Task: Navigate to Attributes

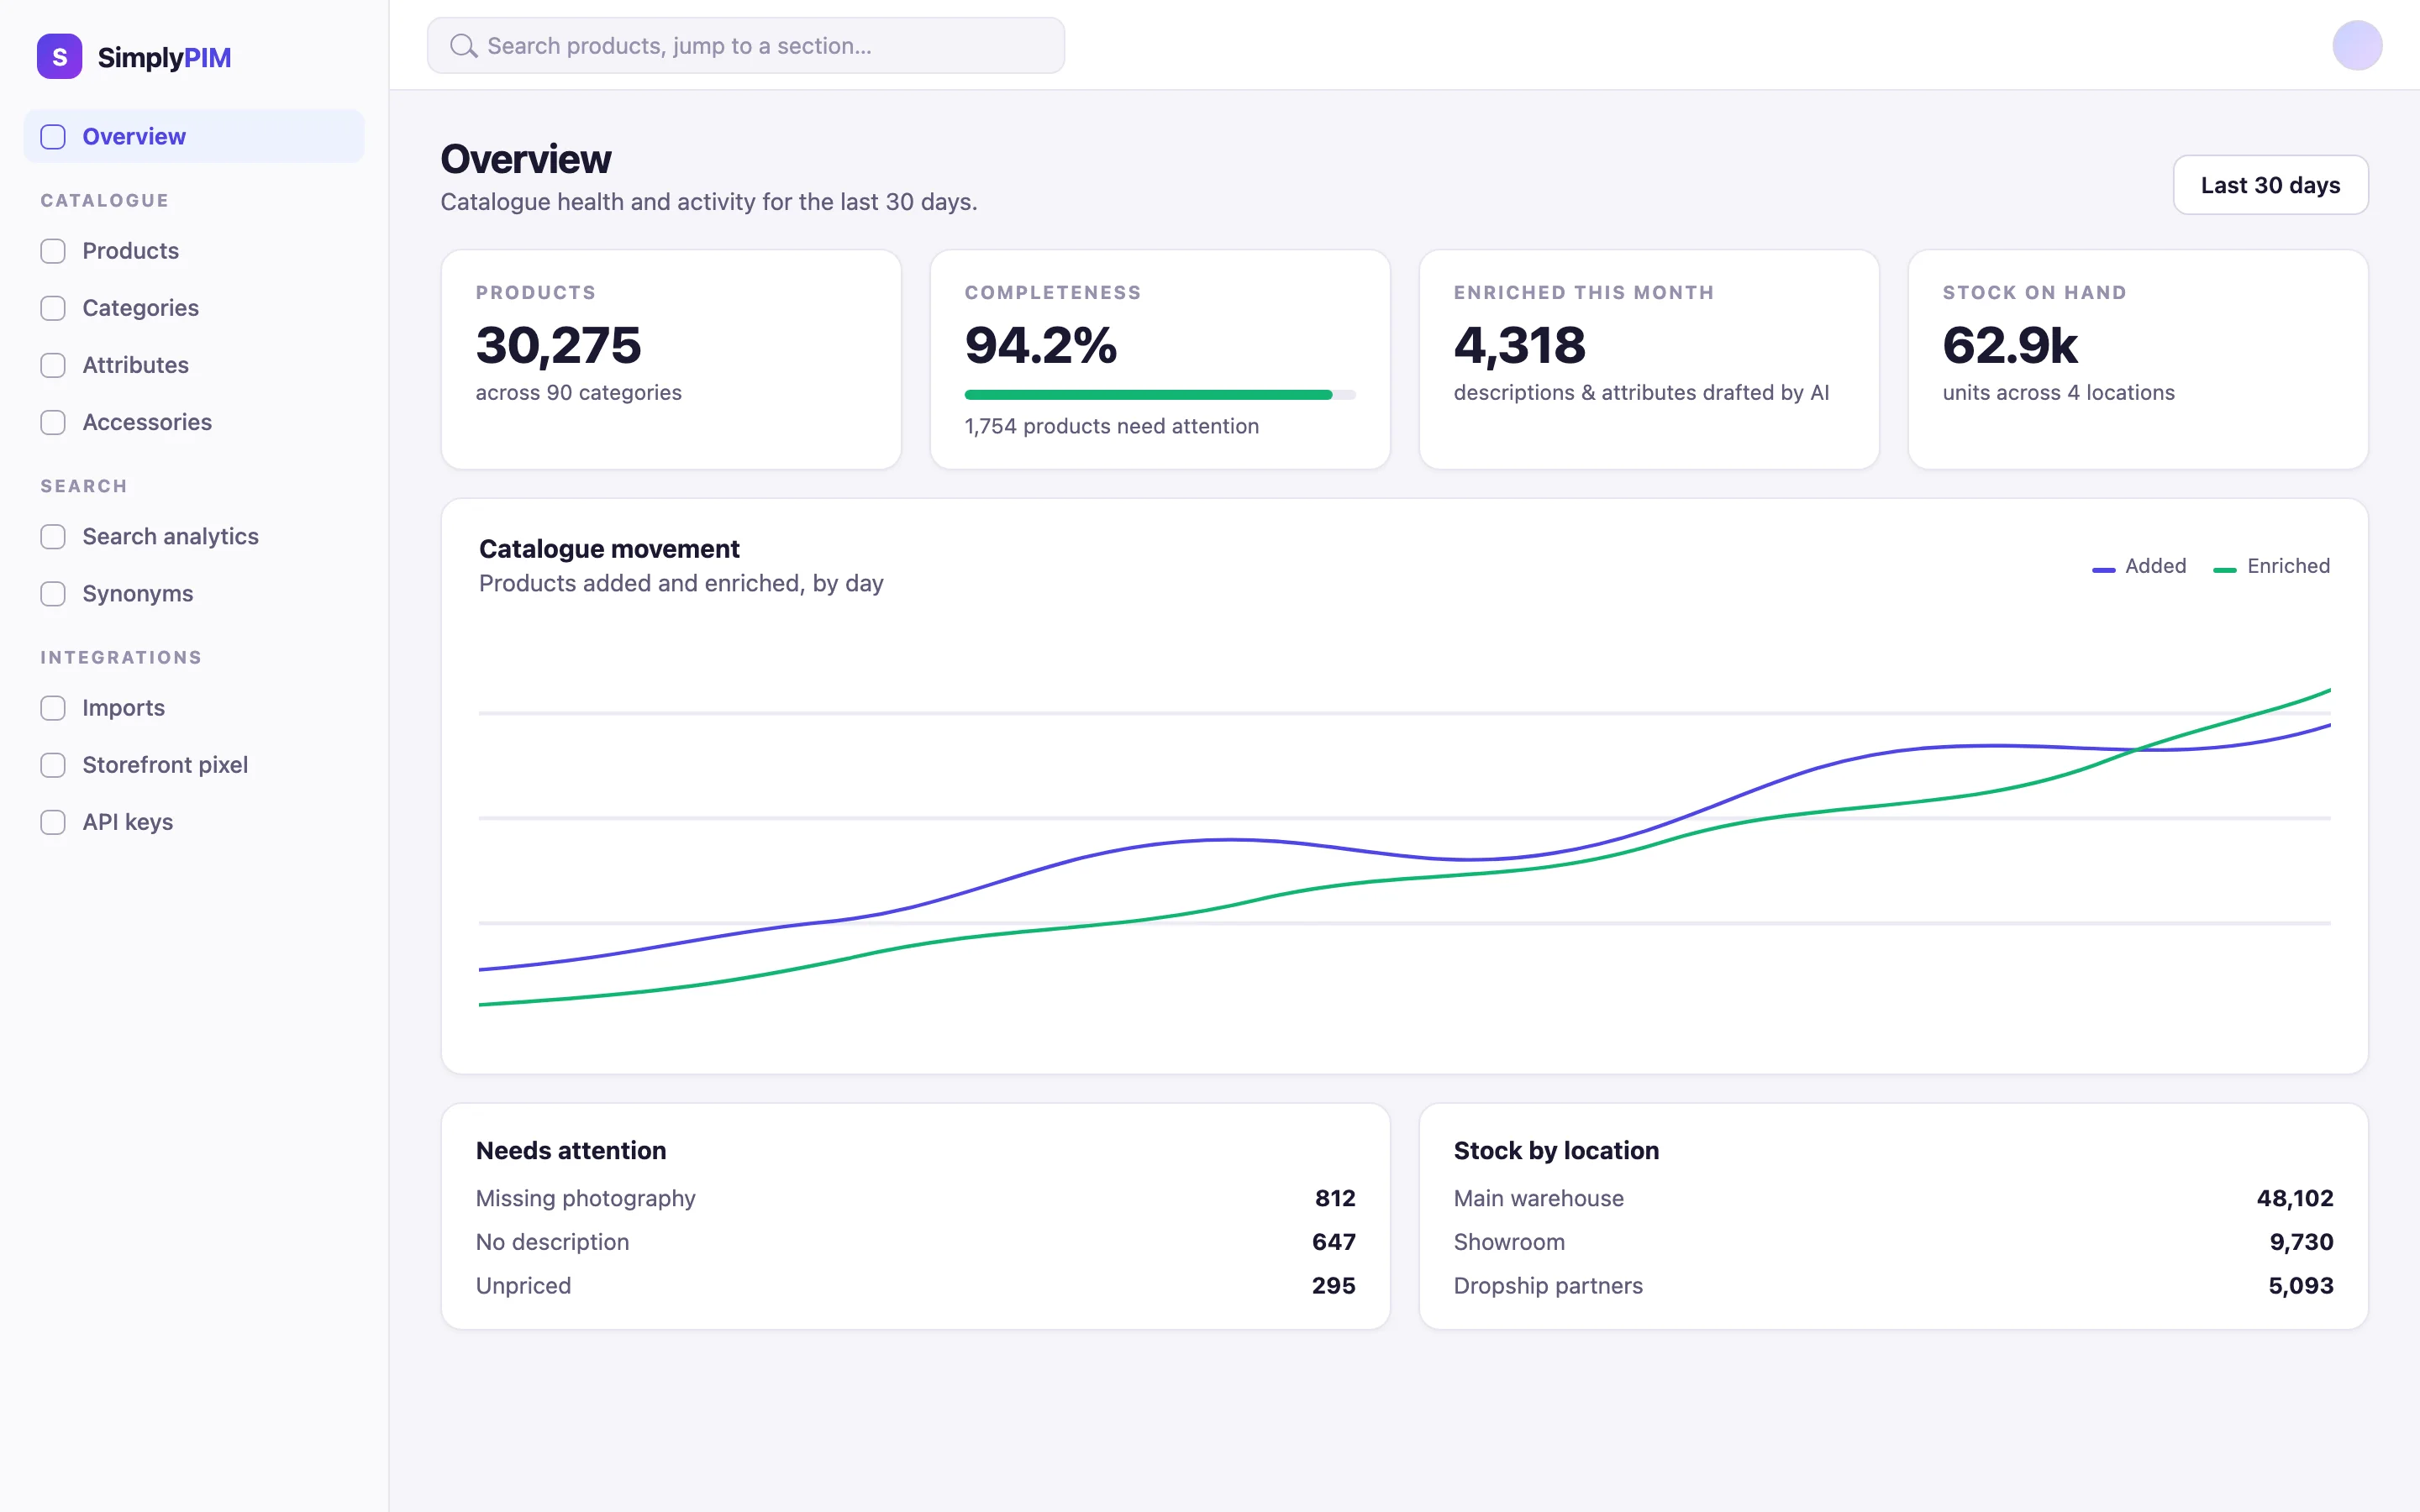Action: click(x=194, y=365)
